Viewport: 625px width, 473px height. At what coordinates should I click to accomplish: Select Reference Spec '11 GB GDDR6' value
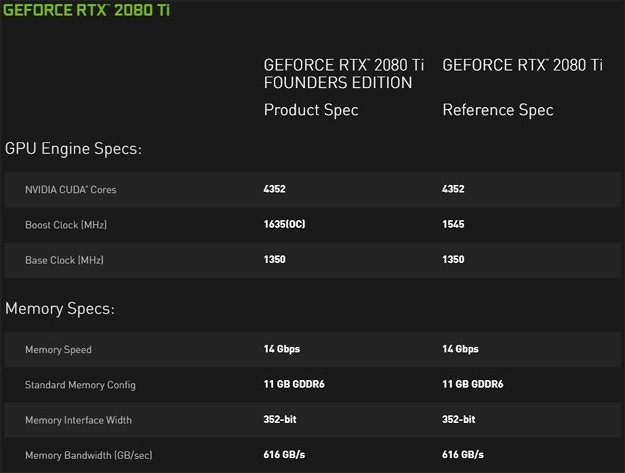472,384
